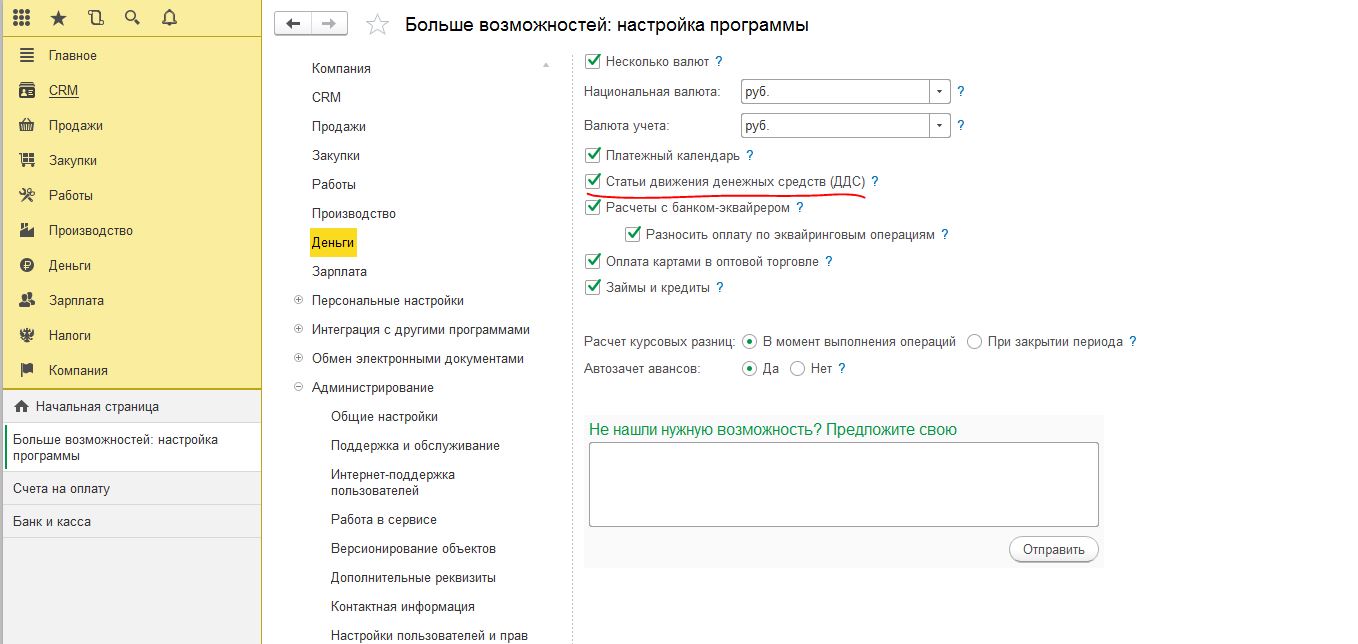1358x644 pixels.
Task: Add this page to favorites with the star by the title
Action: point(377,25)
